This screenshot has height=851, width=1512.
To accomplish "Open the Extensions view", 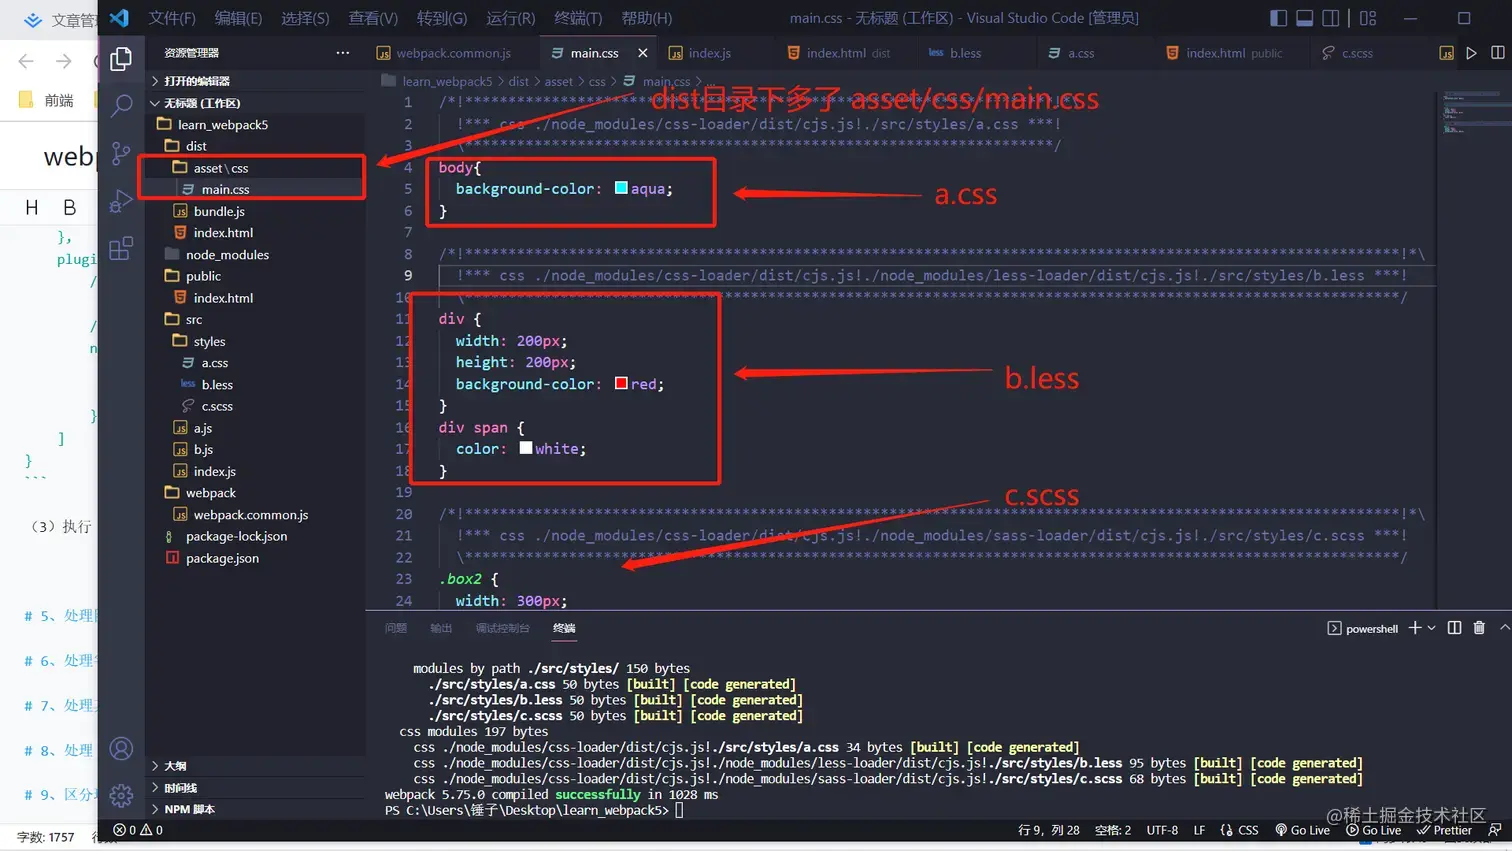I will click(121, 248).
